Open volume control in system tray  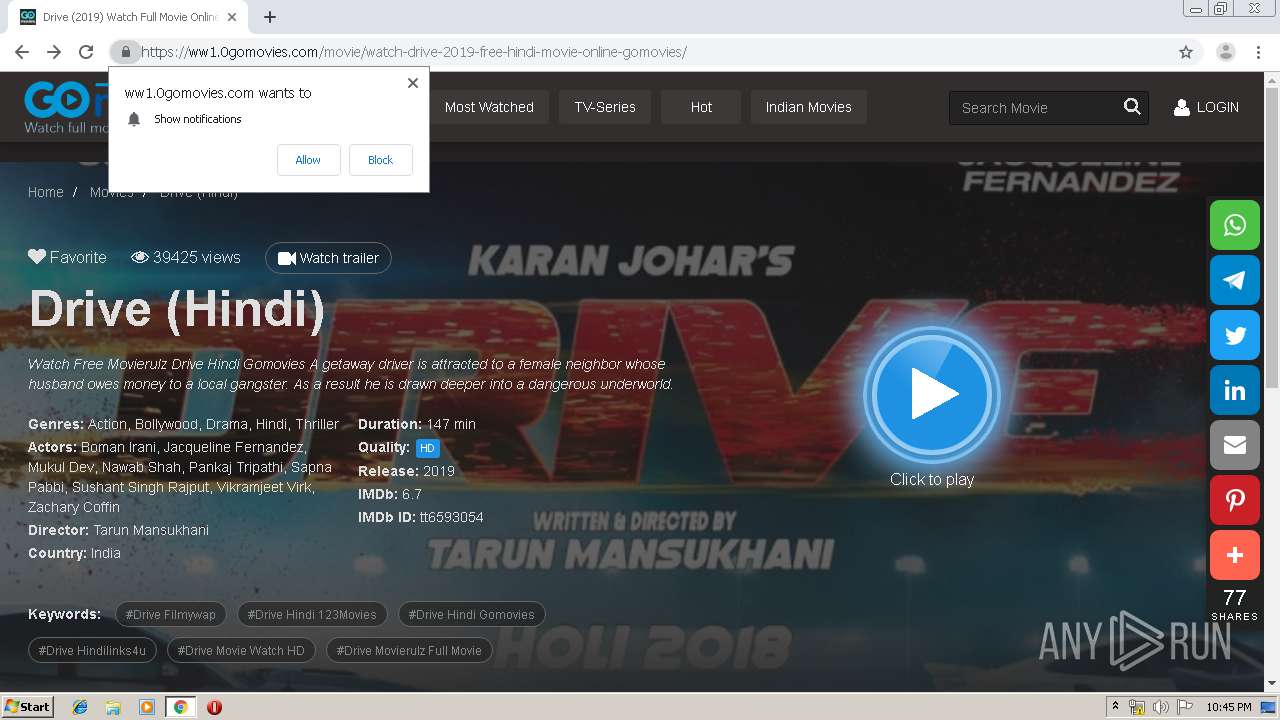pos(1160,707)
